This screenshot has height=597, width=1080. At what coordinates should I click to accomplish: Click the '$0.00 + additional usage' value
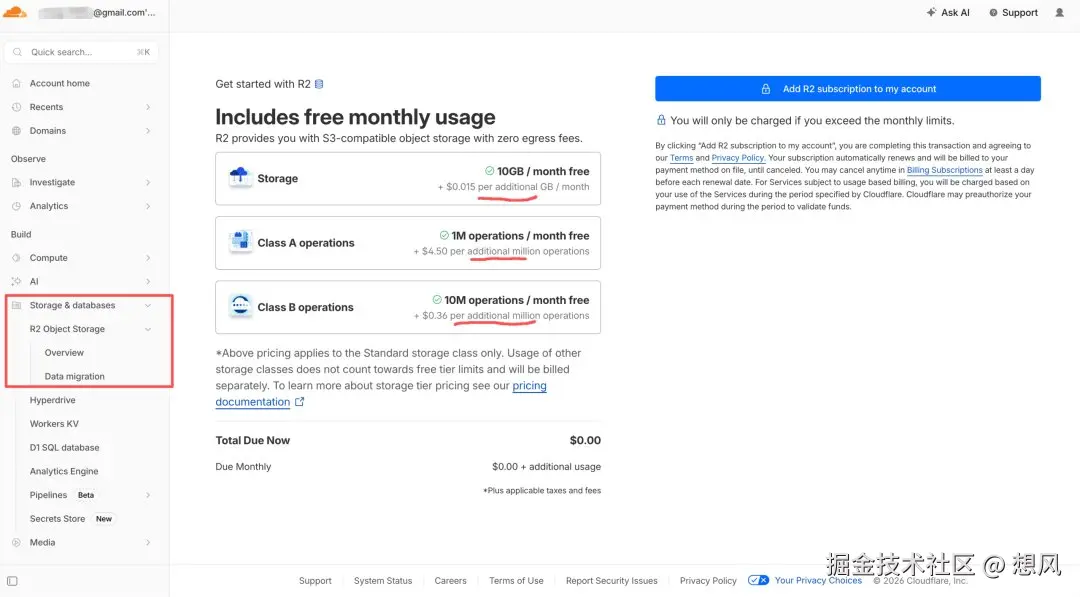[546, 467]
